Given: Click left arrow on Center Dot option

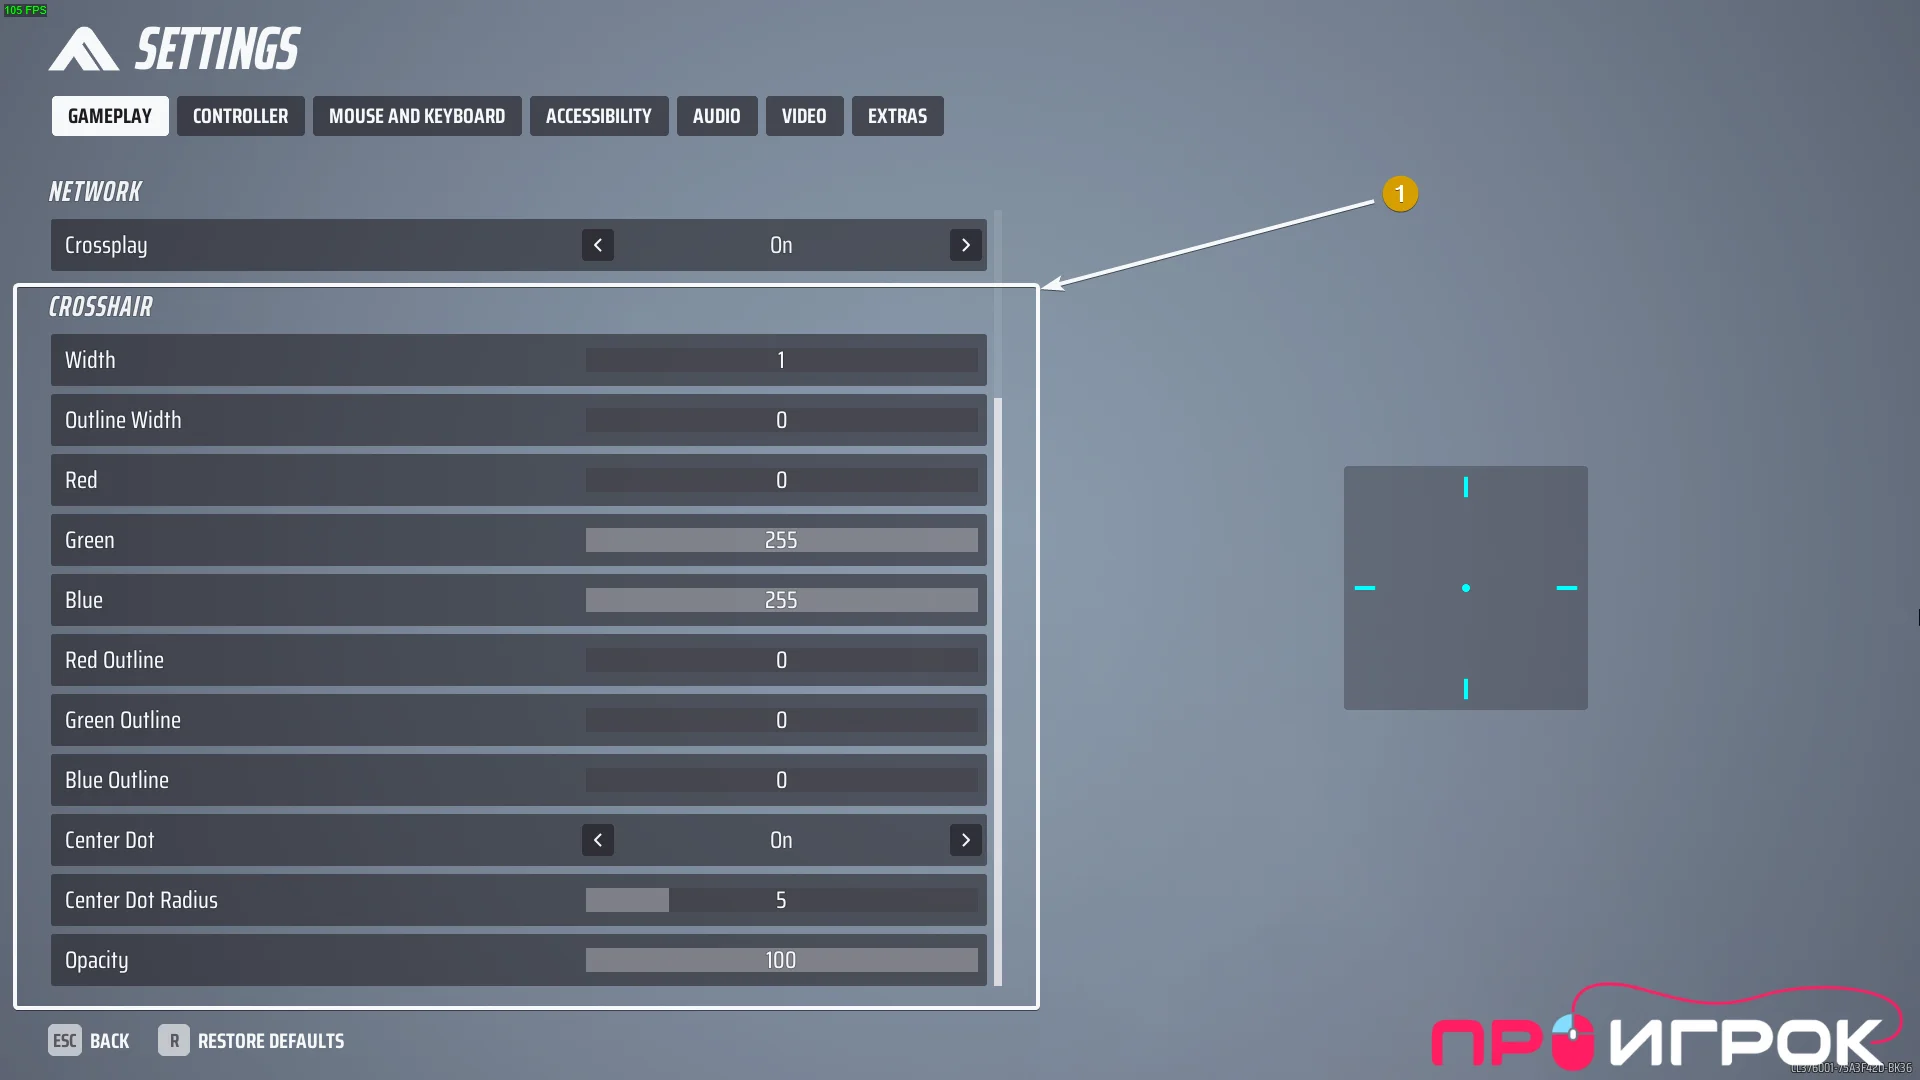Looking at the screenshot, I should click(597, 840).
